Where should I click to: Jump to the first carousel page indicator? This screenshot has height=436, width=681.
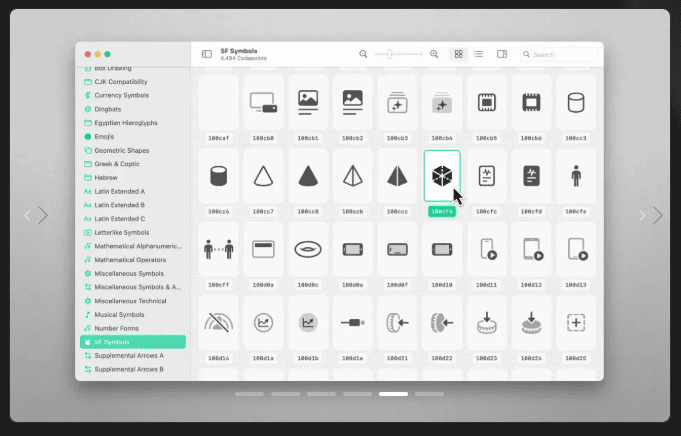tap(249, 394)
